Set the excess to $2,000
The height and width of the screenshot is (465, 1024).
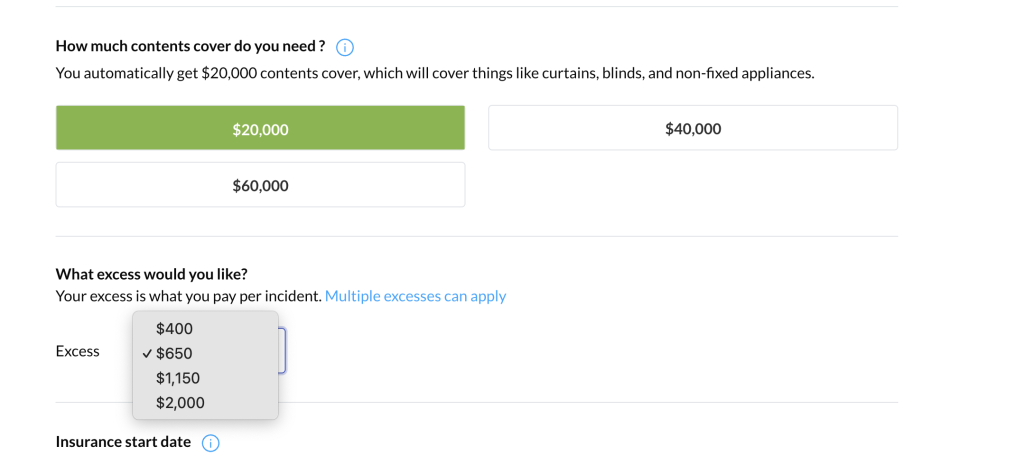point(180,403)
